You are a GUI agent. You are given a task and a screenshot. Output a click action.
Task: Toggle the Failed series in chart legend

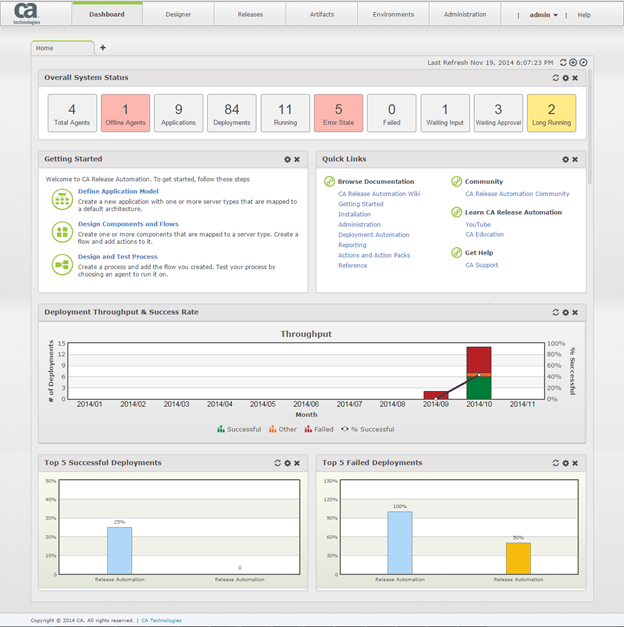point(319,429)
